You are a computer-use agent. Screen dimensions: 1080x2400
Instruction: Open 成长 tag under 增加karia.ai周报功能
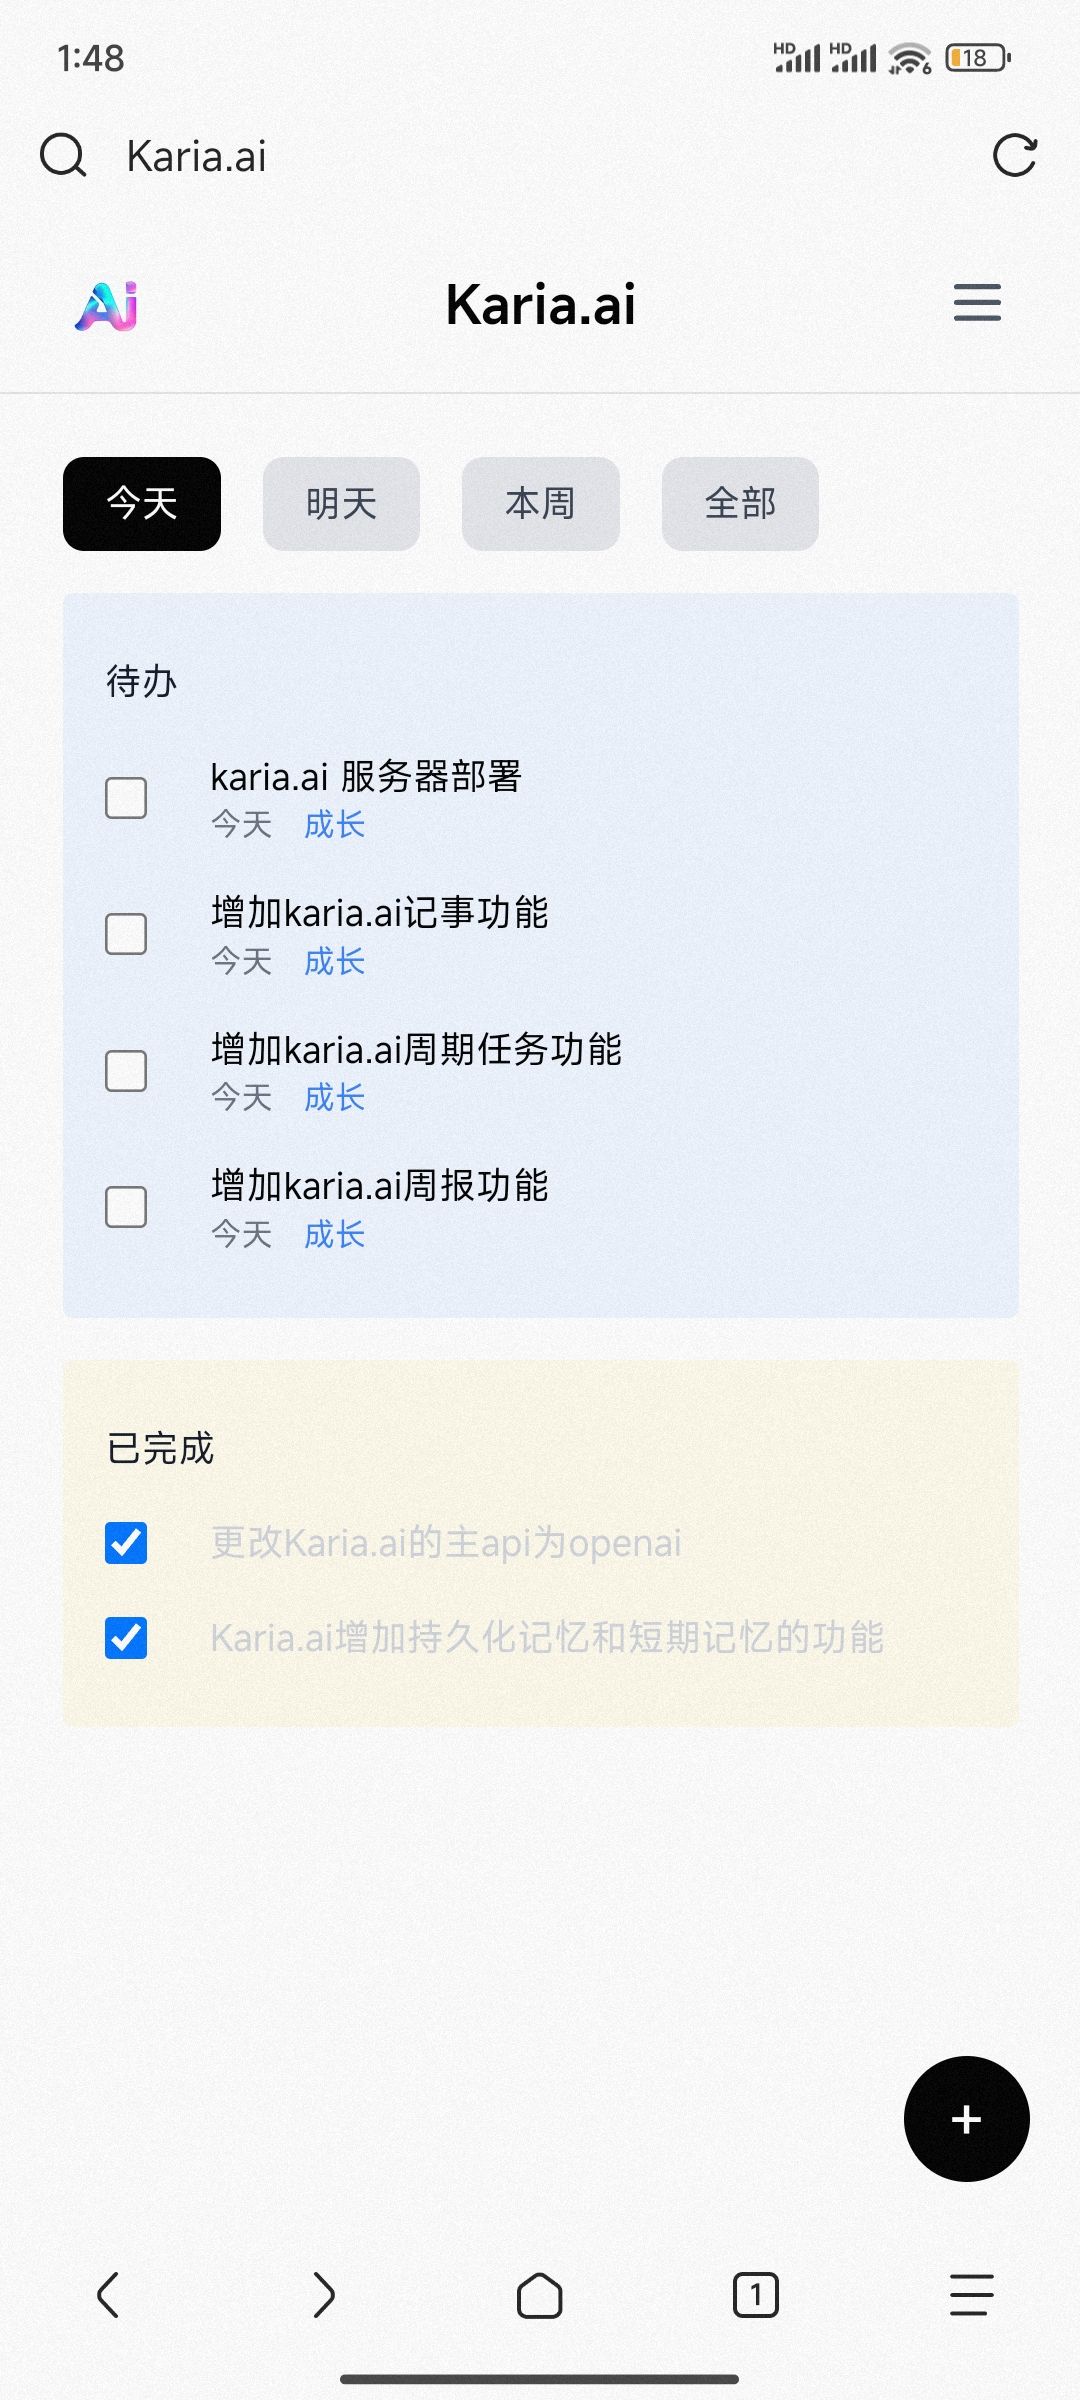click(334, 1235)
